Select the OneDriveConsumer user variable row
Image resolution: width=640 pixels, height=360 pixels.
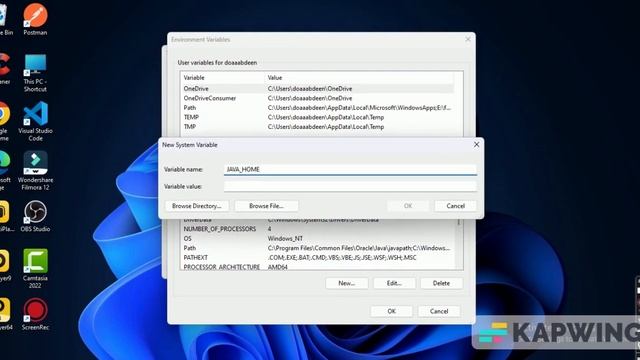pyautogui.click(x=318, y=98)
